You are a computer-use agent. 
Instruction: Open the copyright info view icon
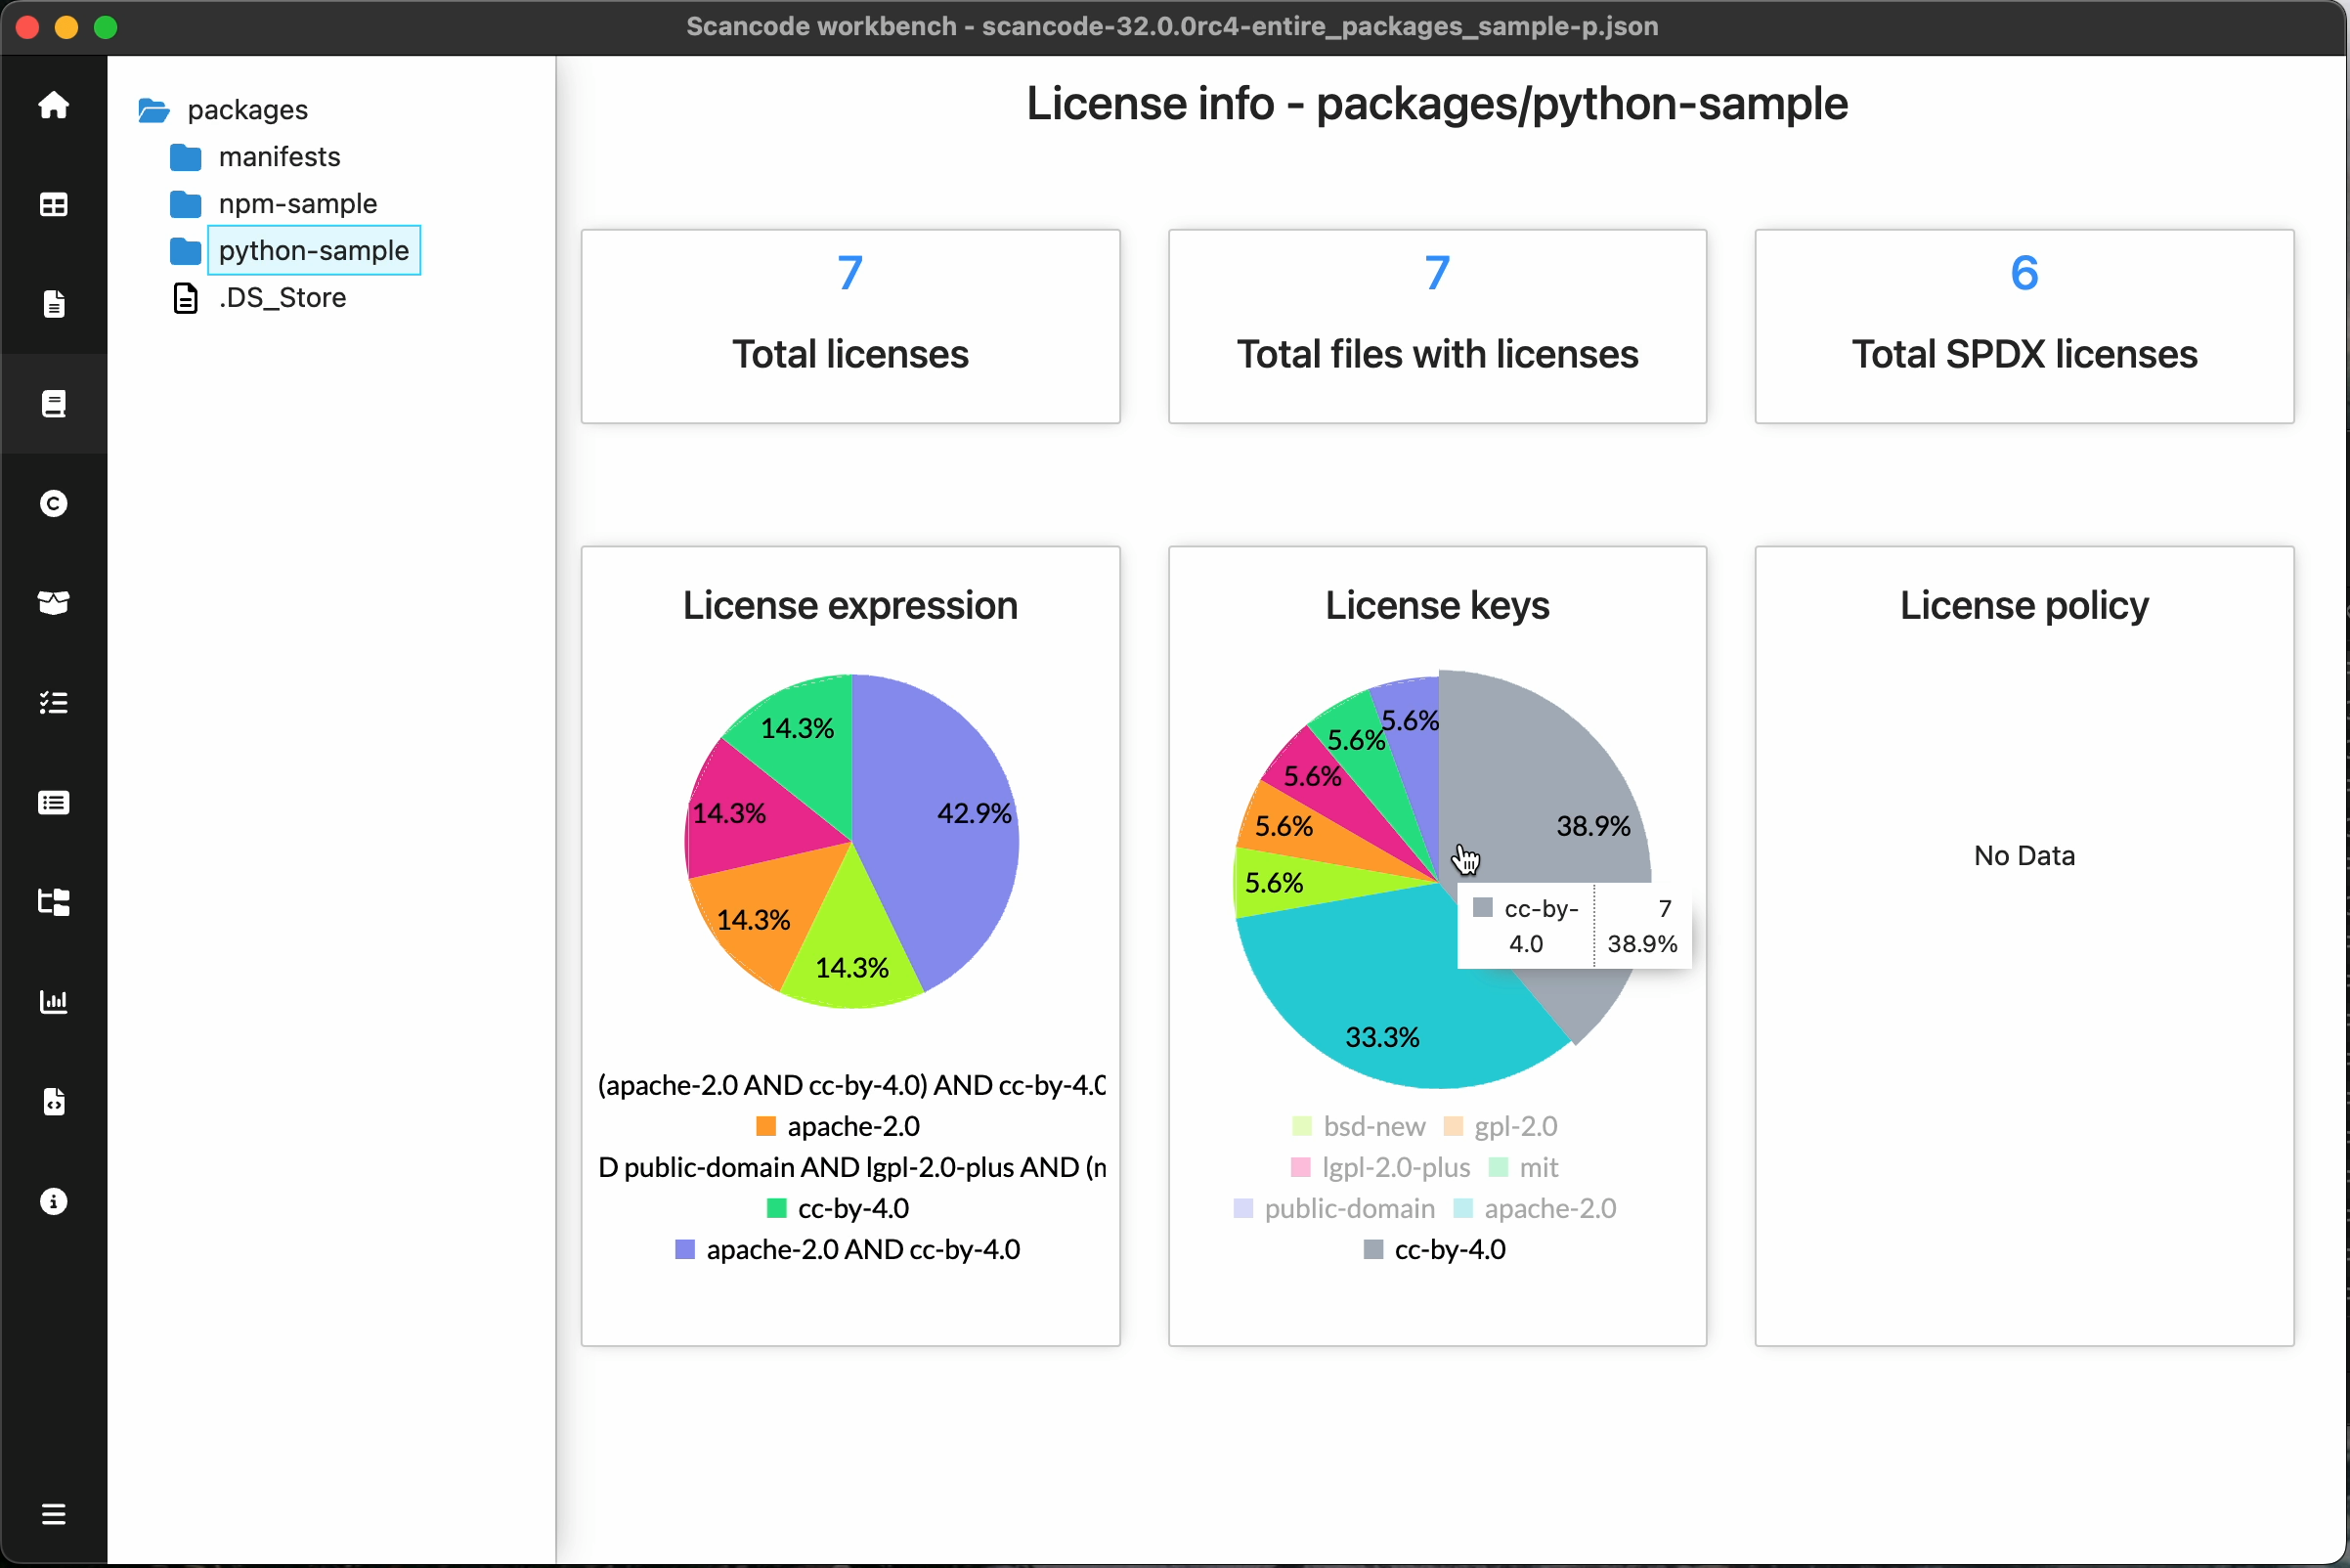pyautogui.click(x=53, y=503)
